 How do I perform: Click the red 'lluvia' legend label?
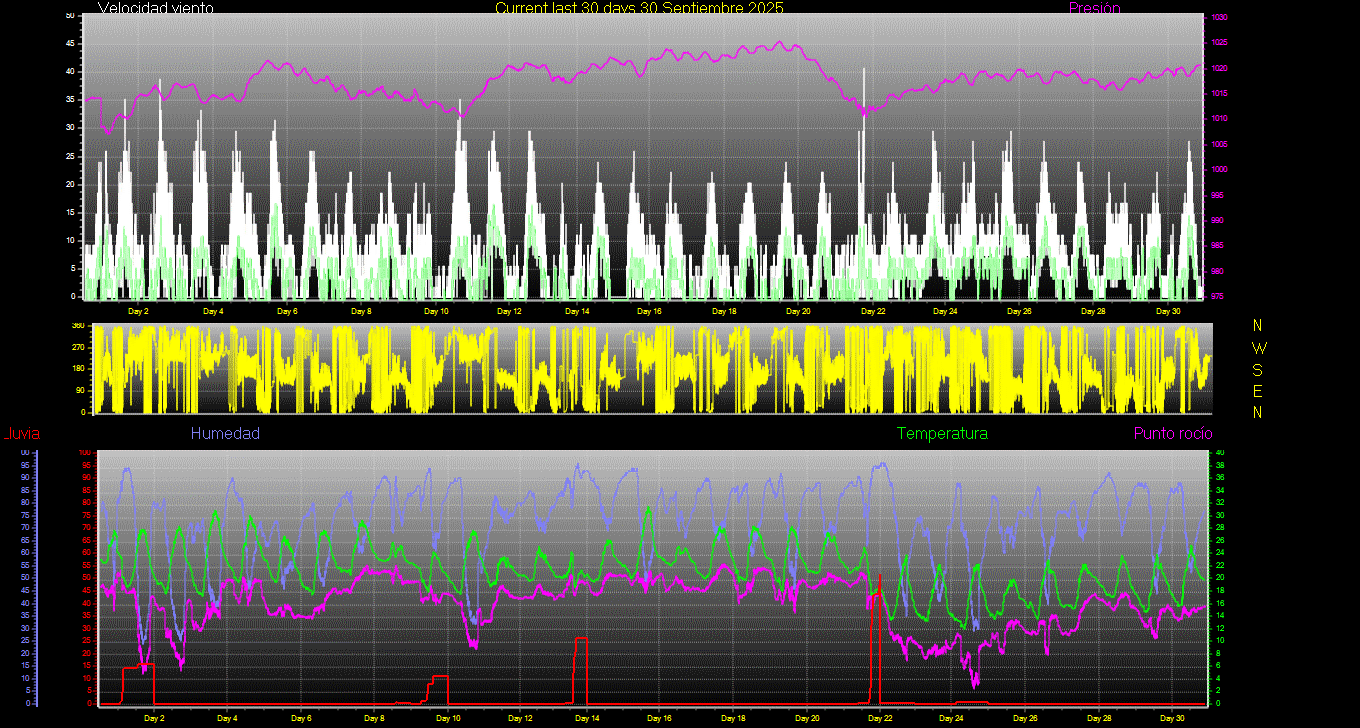22,433
